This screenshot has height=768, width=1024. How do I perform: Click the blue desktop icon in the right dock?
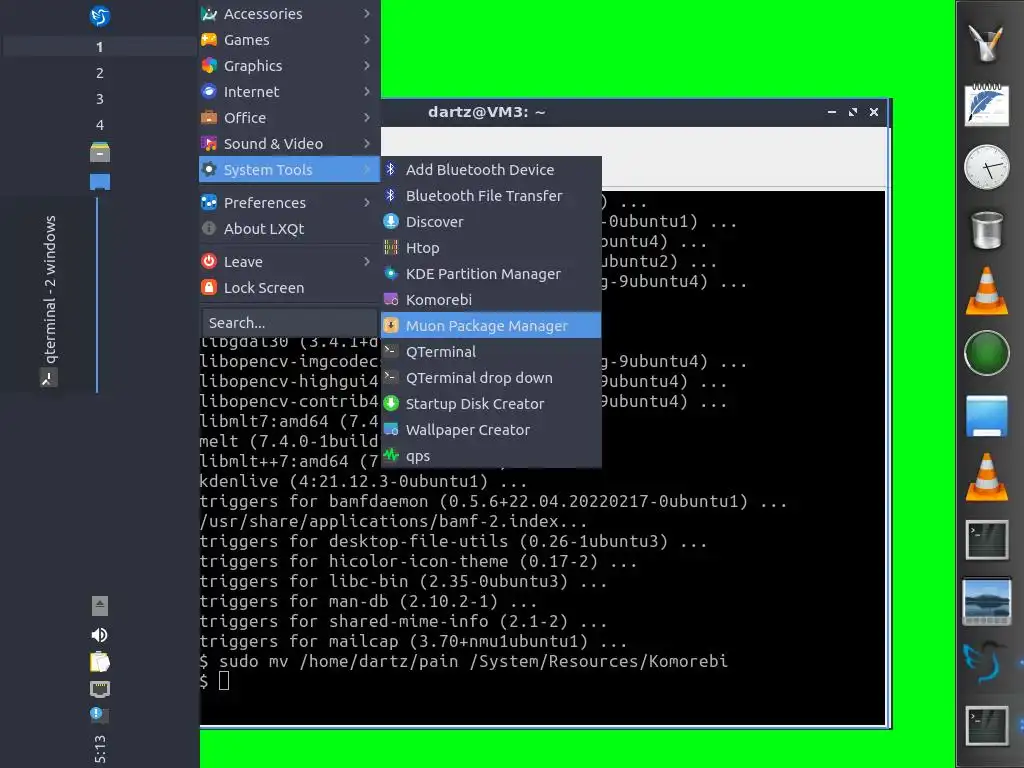[987, 415]
